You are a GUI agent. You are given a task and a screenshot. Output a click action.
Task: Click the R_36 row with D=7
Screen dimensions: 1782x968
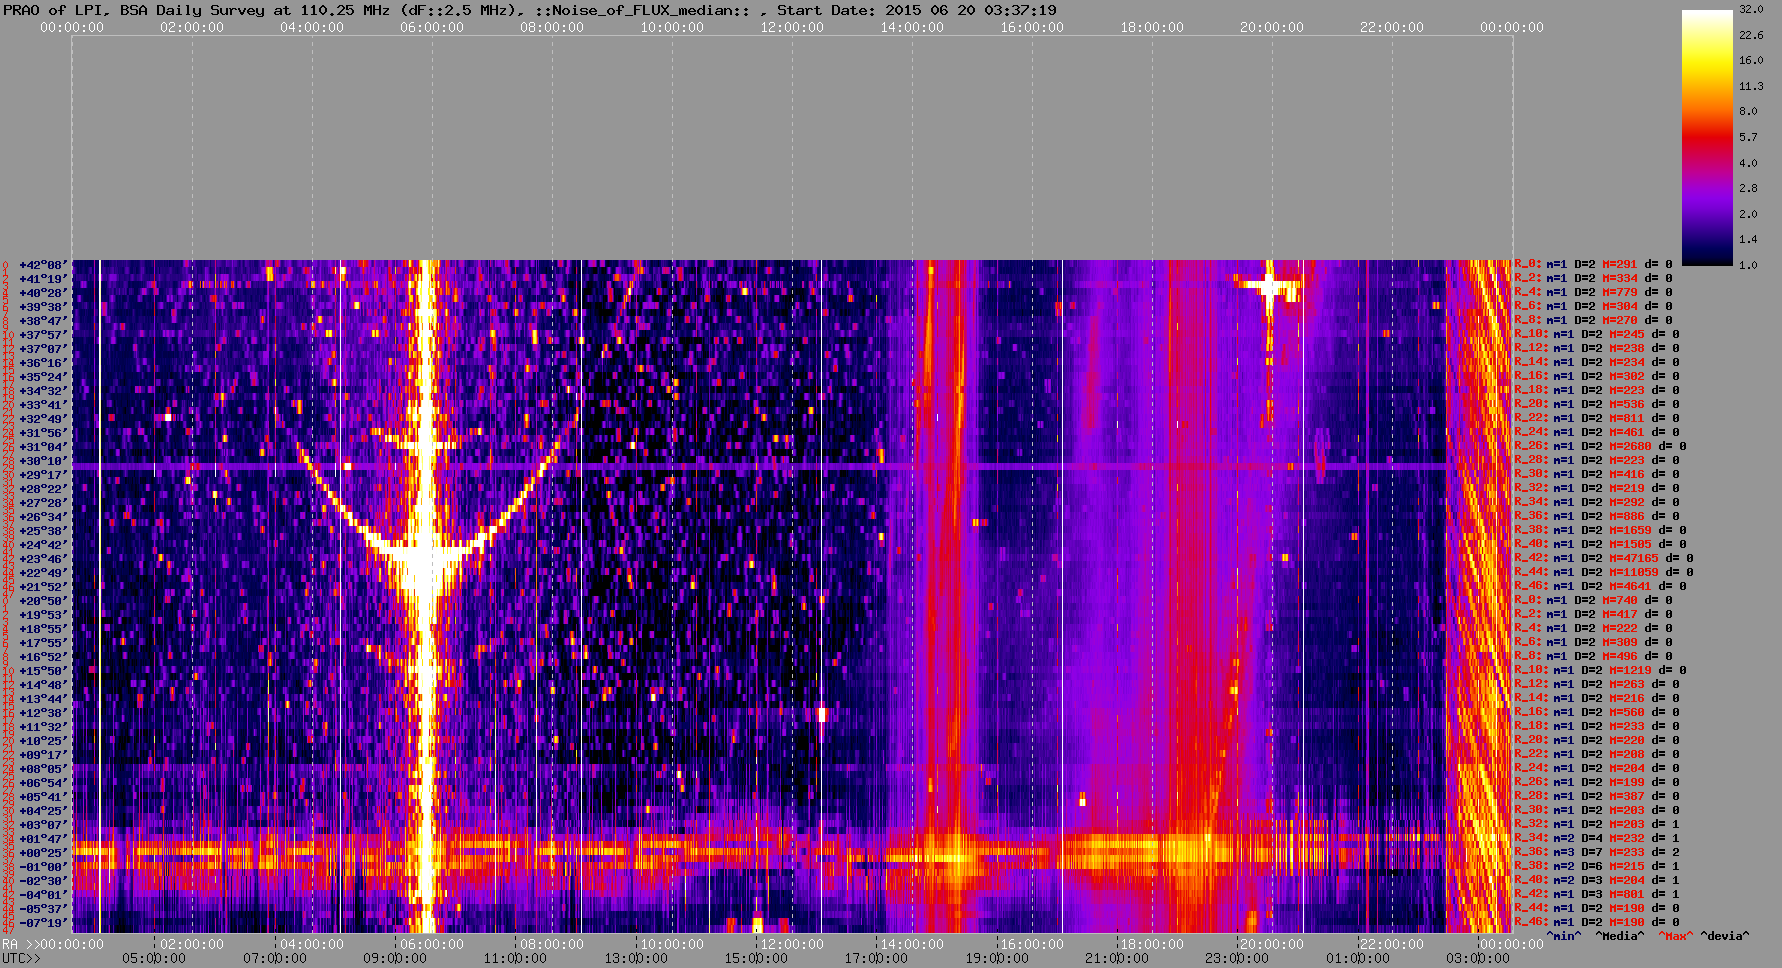click(x=1597, y=853)
